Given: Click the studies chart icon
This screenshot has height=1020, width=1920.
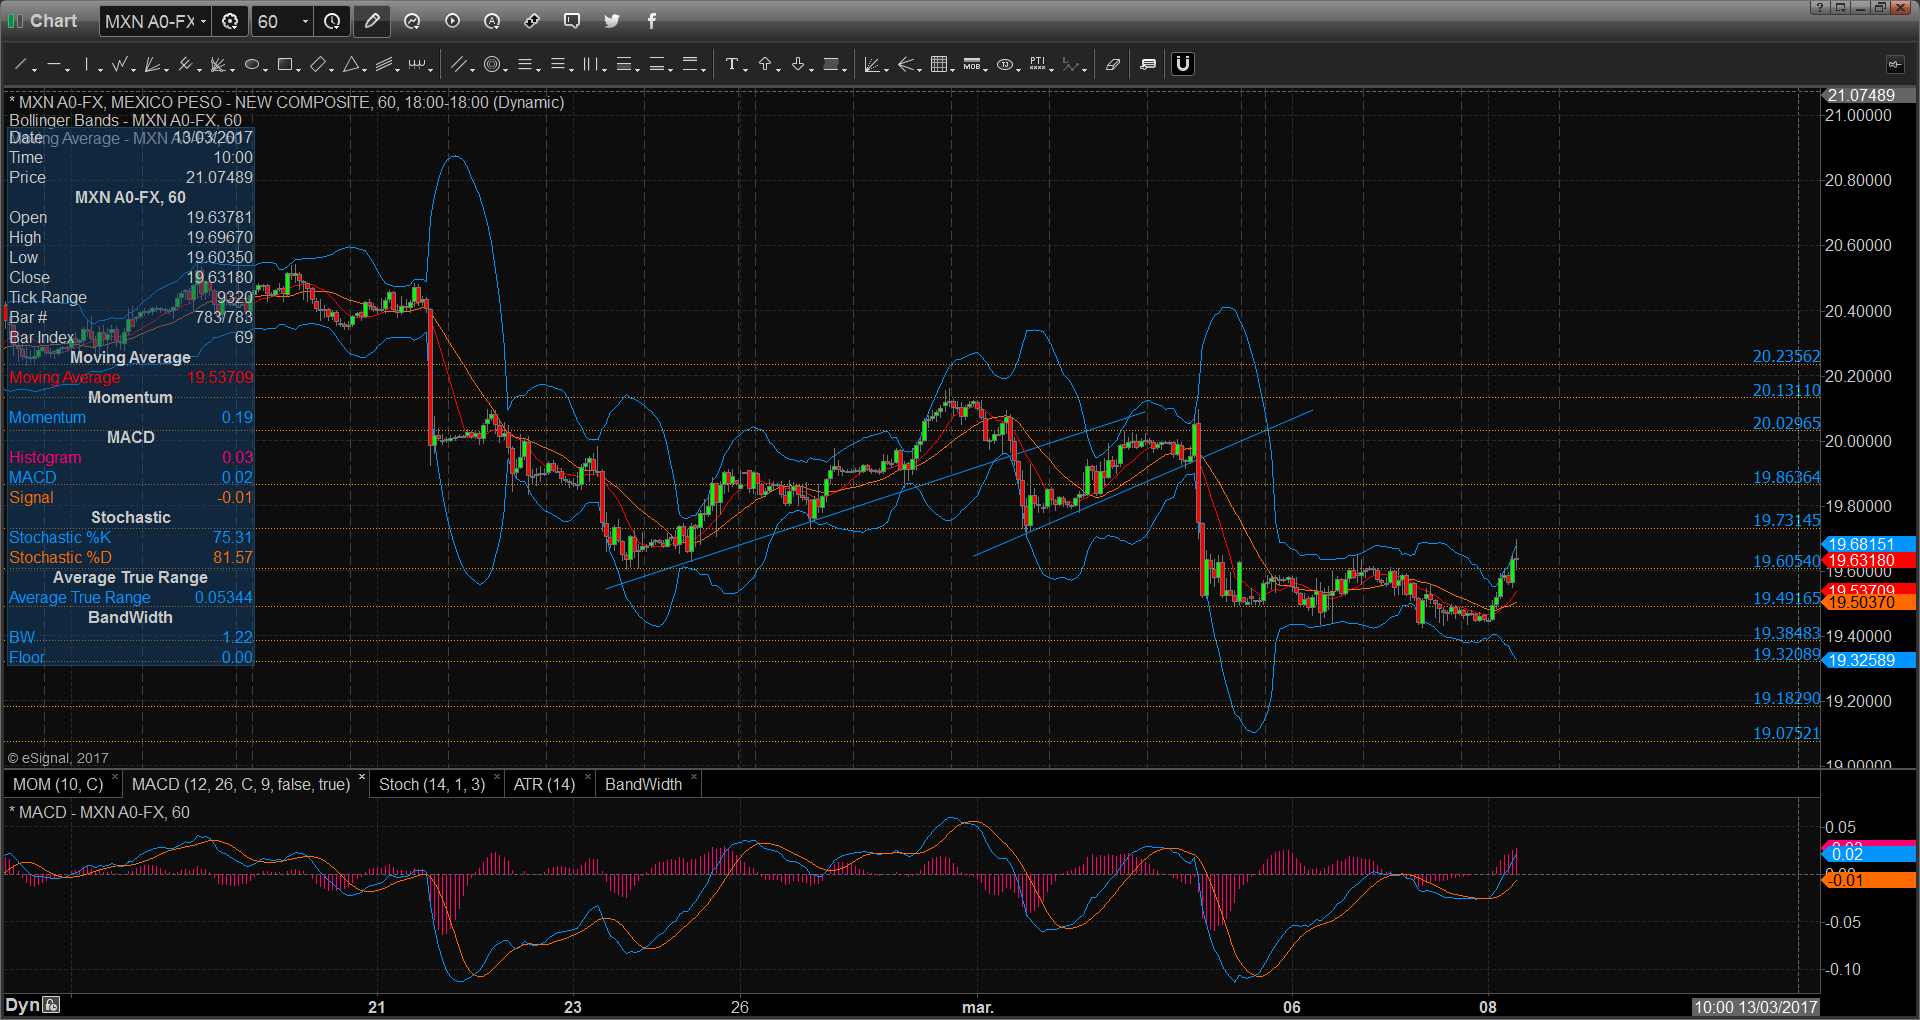Looking at the screenshot, I should [412, 21].
